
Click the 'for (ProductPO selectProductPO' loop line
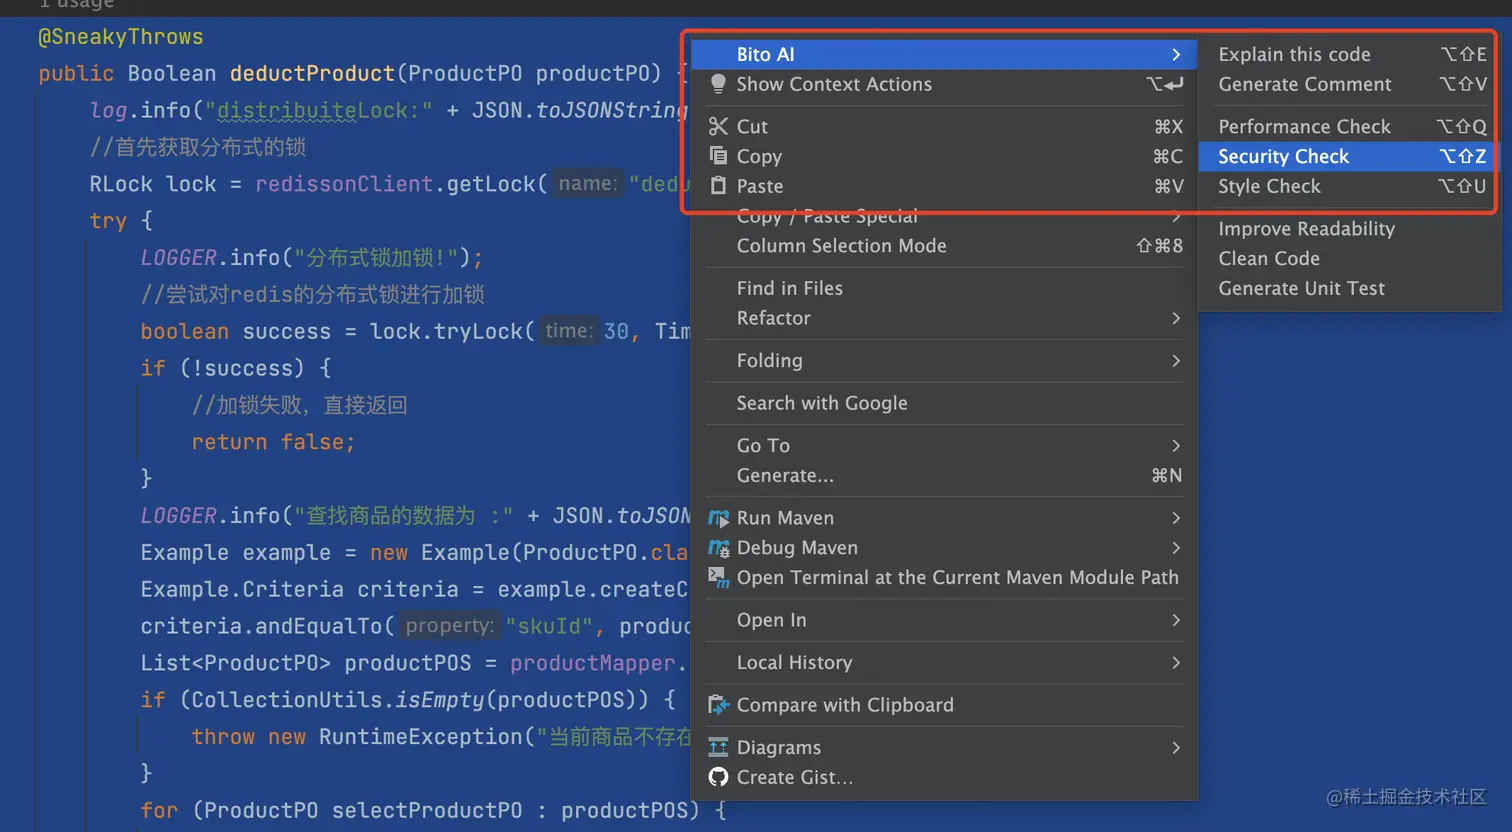(433, 810)
